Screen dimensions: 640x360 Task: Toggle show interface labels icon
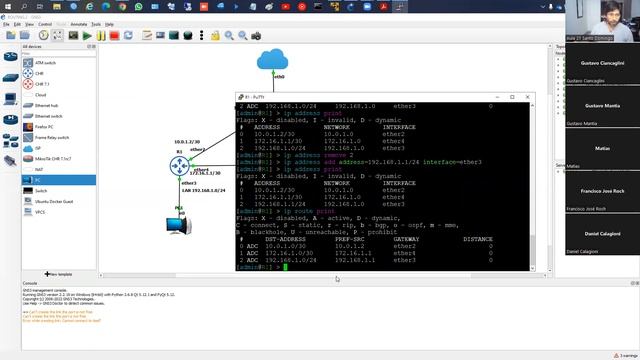58,36
